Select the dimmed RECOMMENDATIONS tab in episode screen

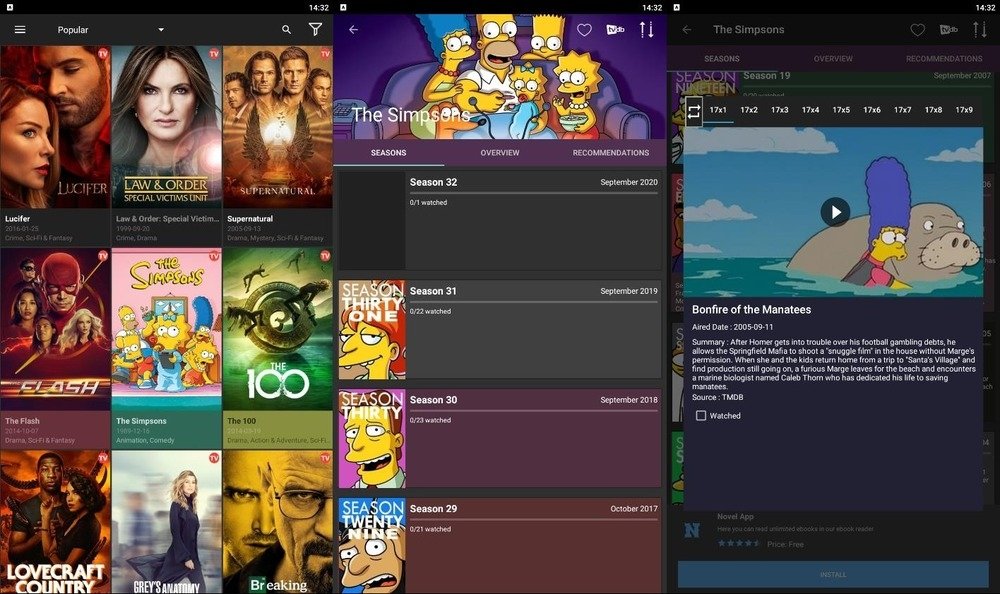pos(944,58)
